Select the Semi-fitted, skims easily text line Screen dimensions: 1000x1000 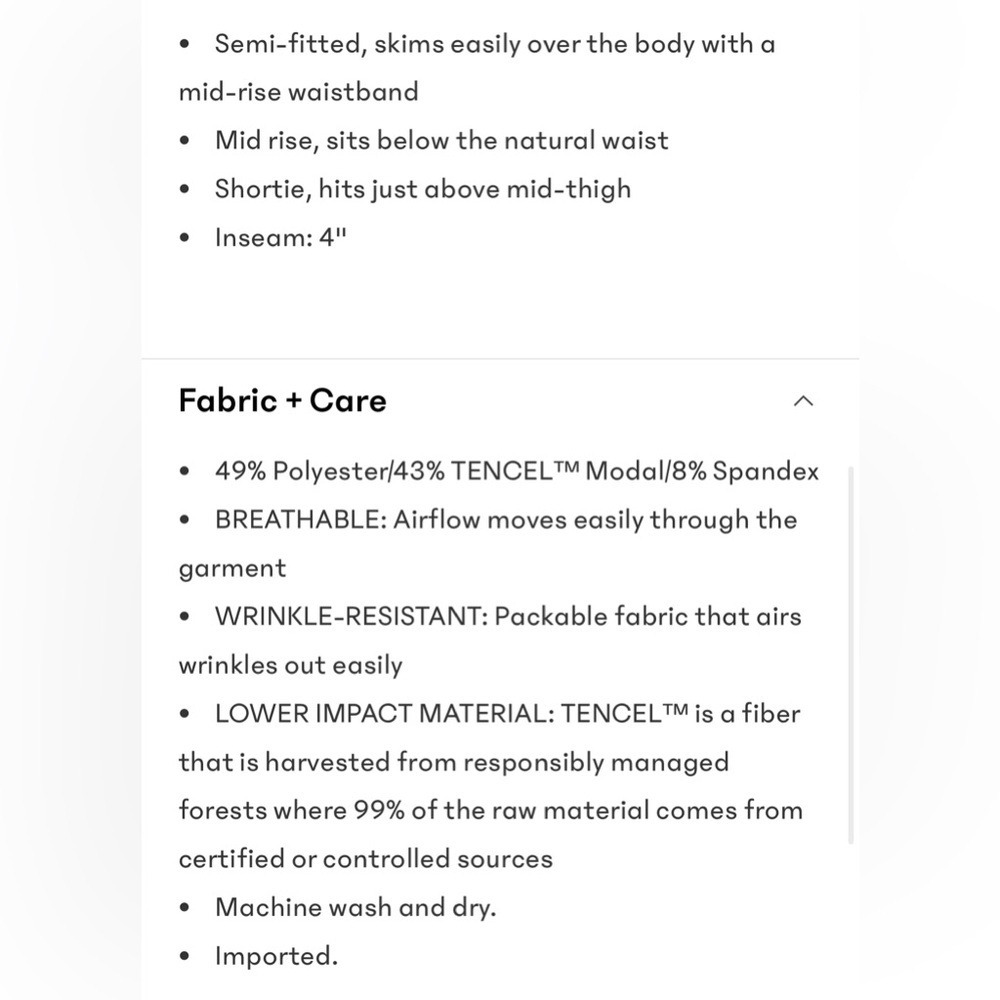point(495,44)
